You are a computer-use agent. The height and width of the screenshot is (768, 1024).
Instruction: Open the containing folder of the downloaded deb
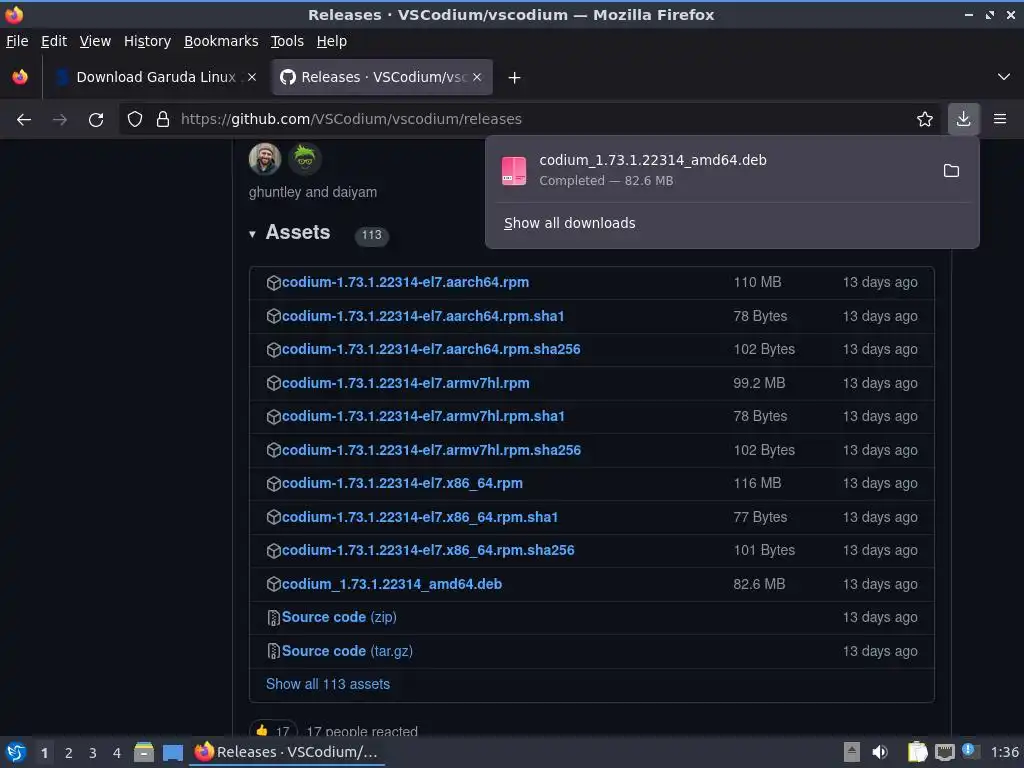(952, 170)
